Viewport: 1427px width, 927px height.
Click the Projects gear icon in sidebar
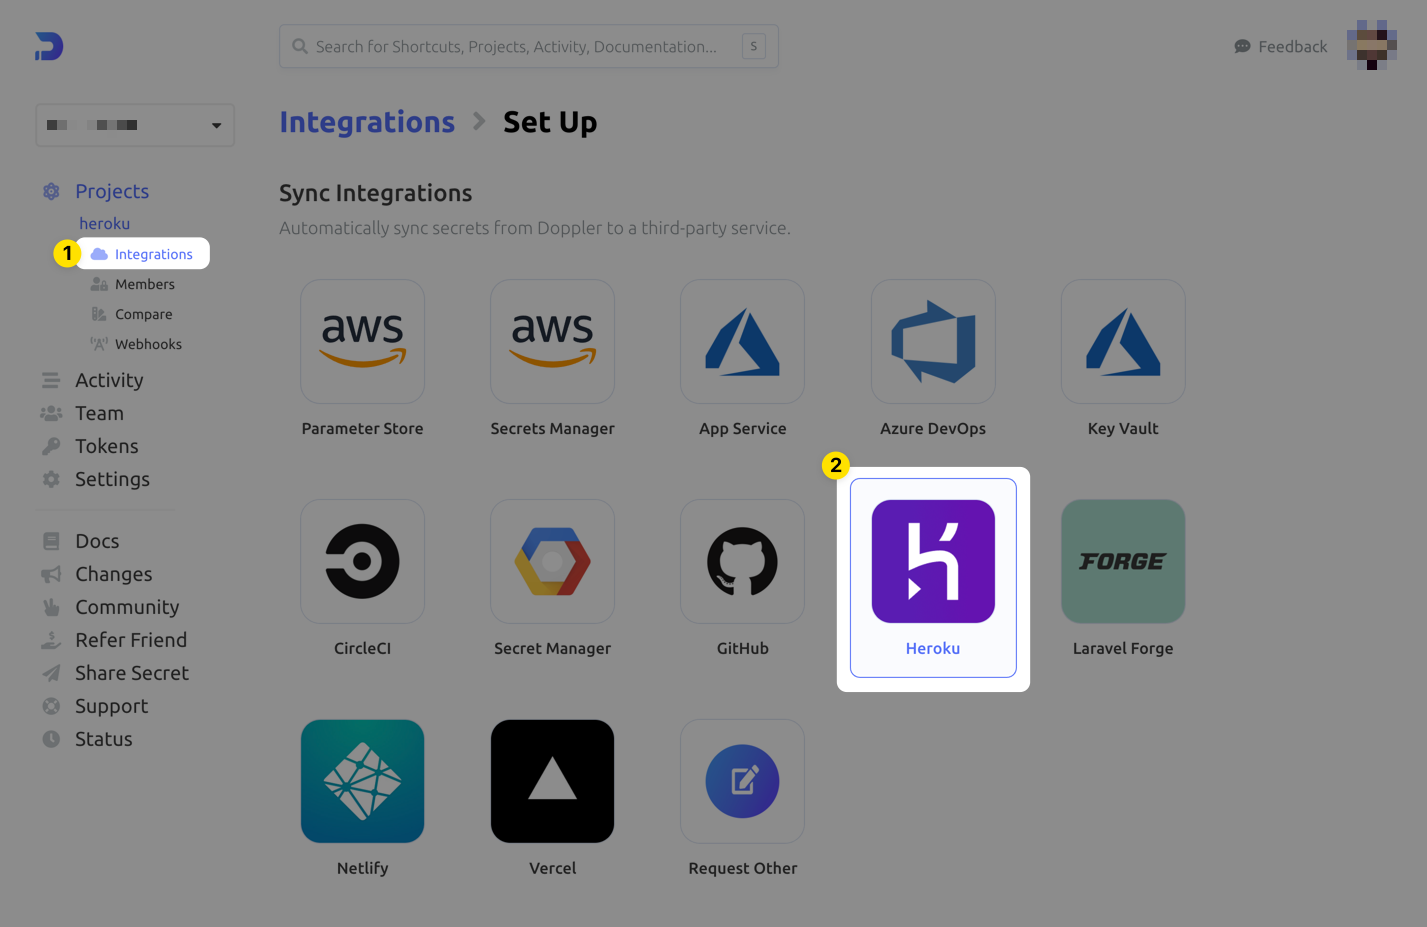51,191
